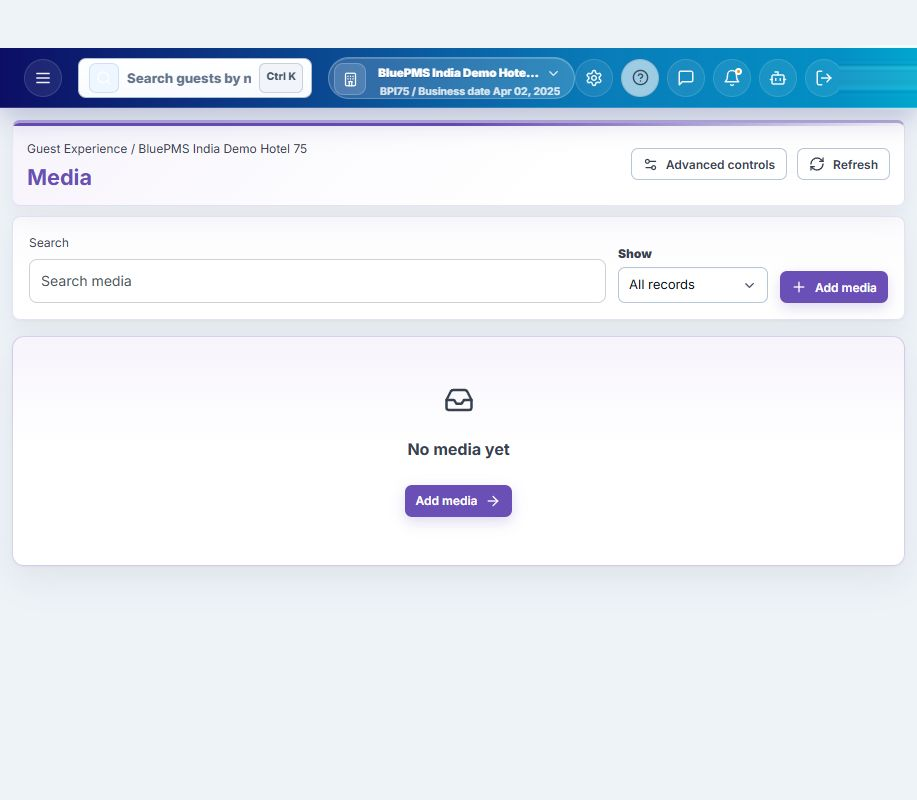
Task: Click the Refresh button
Action: point(843,164)
